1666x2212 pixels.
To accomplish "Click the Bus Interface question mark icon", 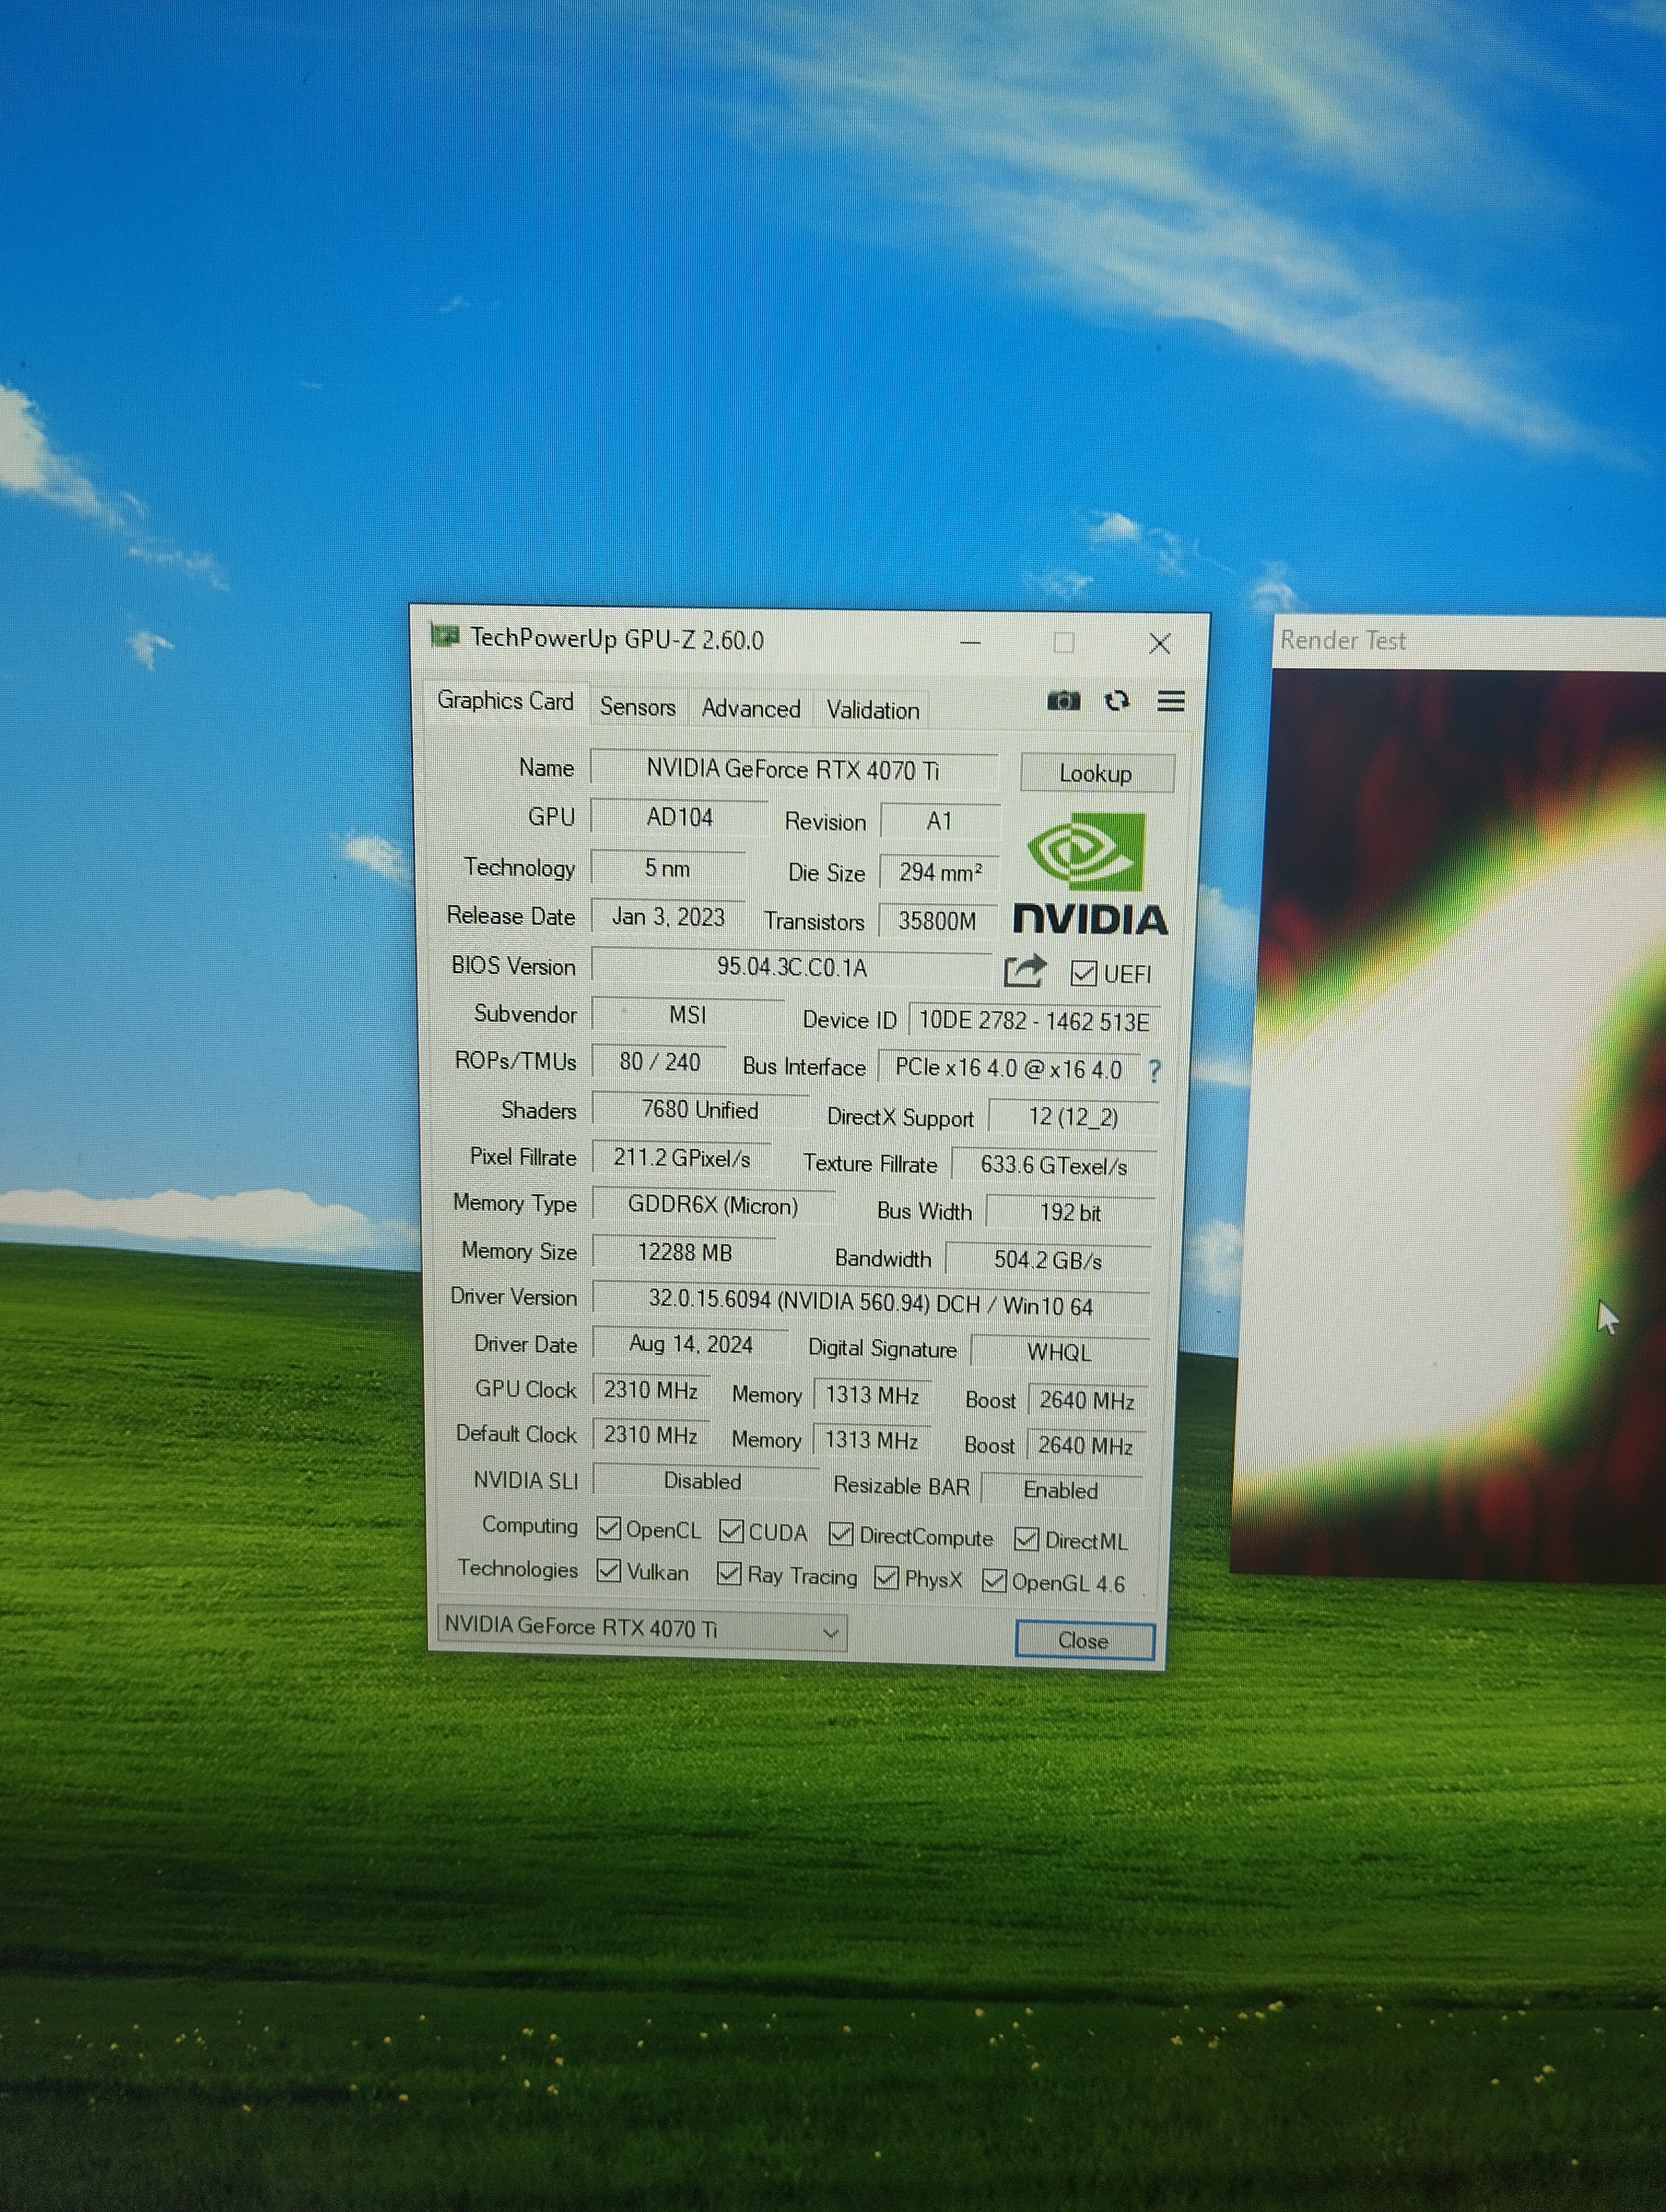I will pyautogui.click(x=1155, y=1071).
